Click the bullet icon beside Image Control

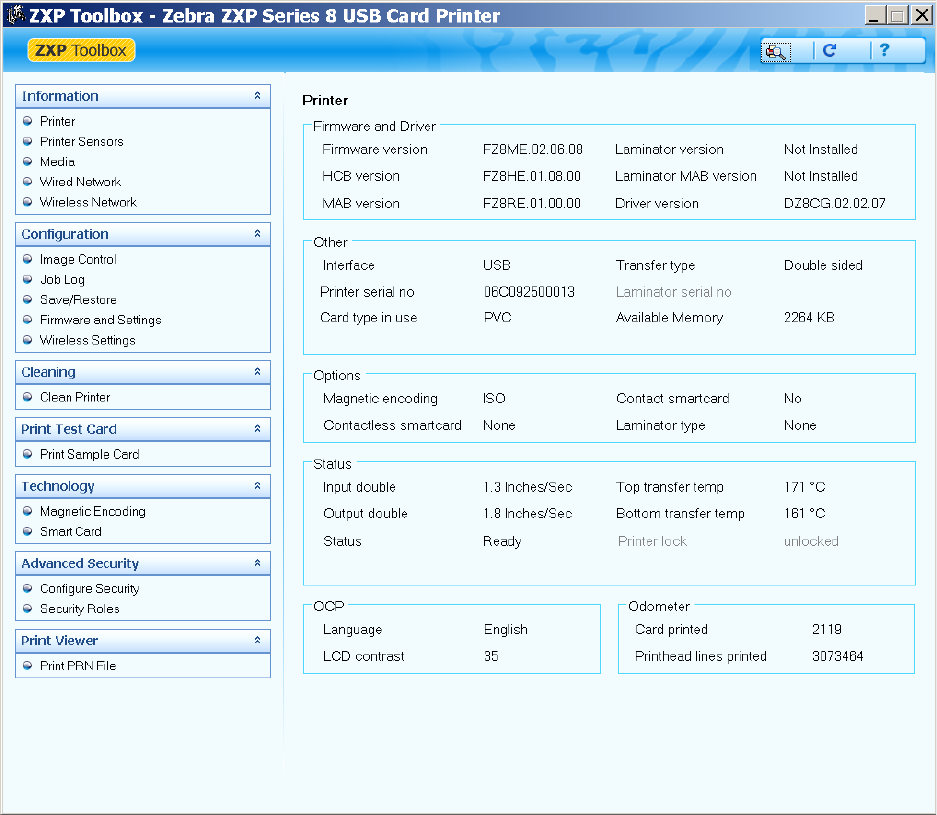coord(27,259)
